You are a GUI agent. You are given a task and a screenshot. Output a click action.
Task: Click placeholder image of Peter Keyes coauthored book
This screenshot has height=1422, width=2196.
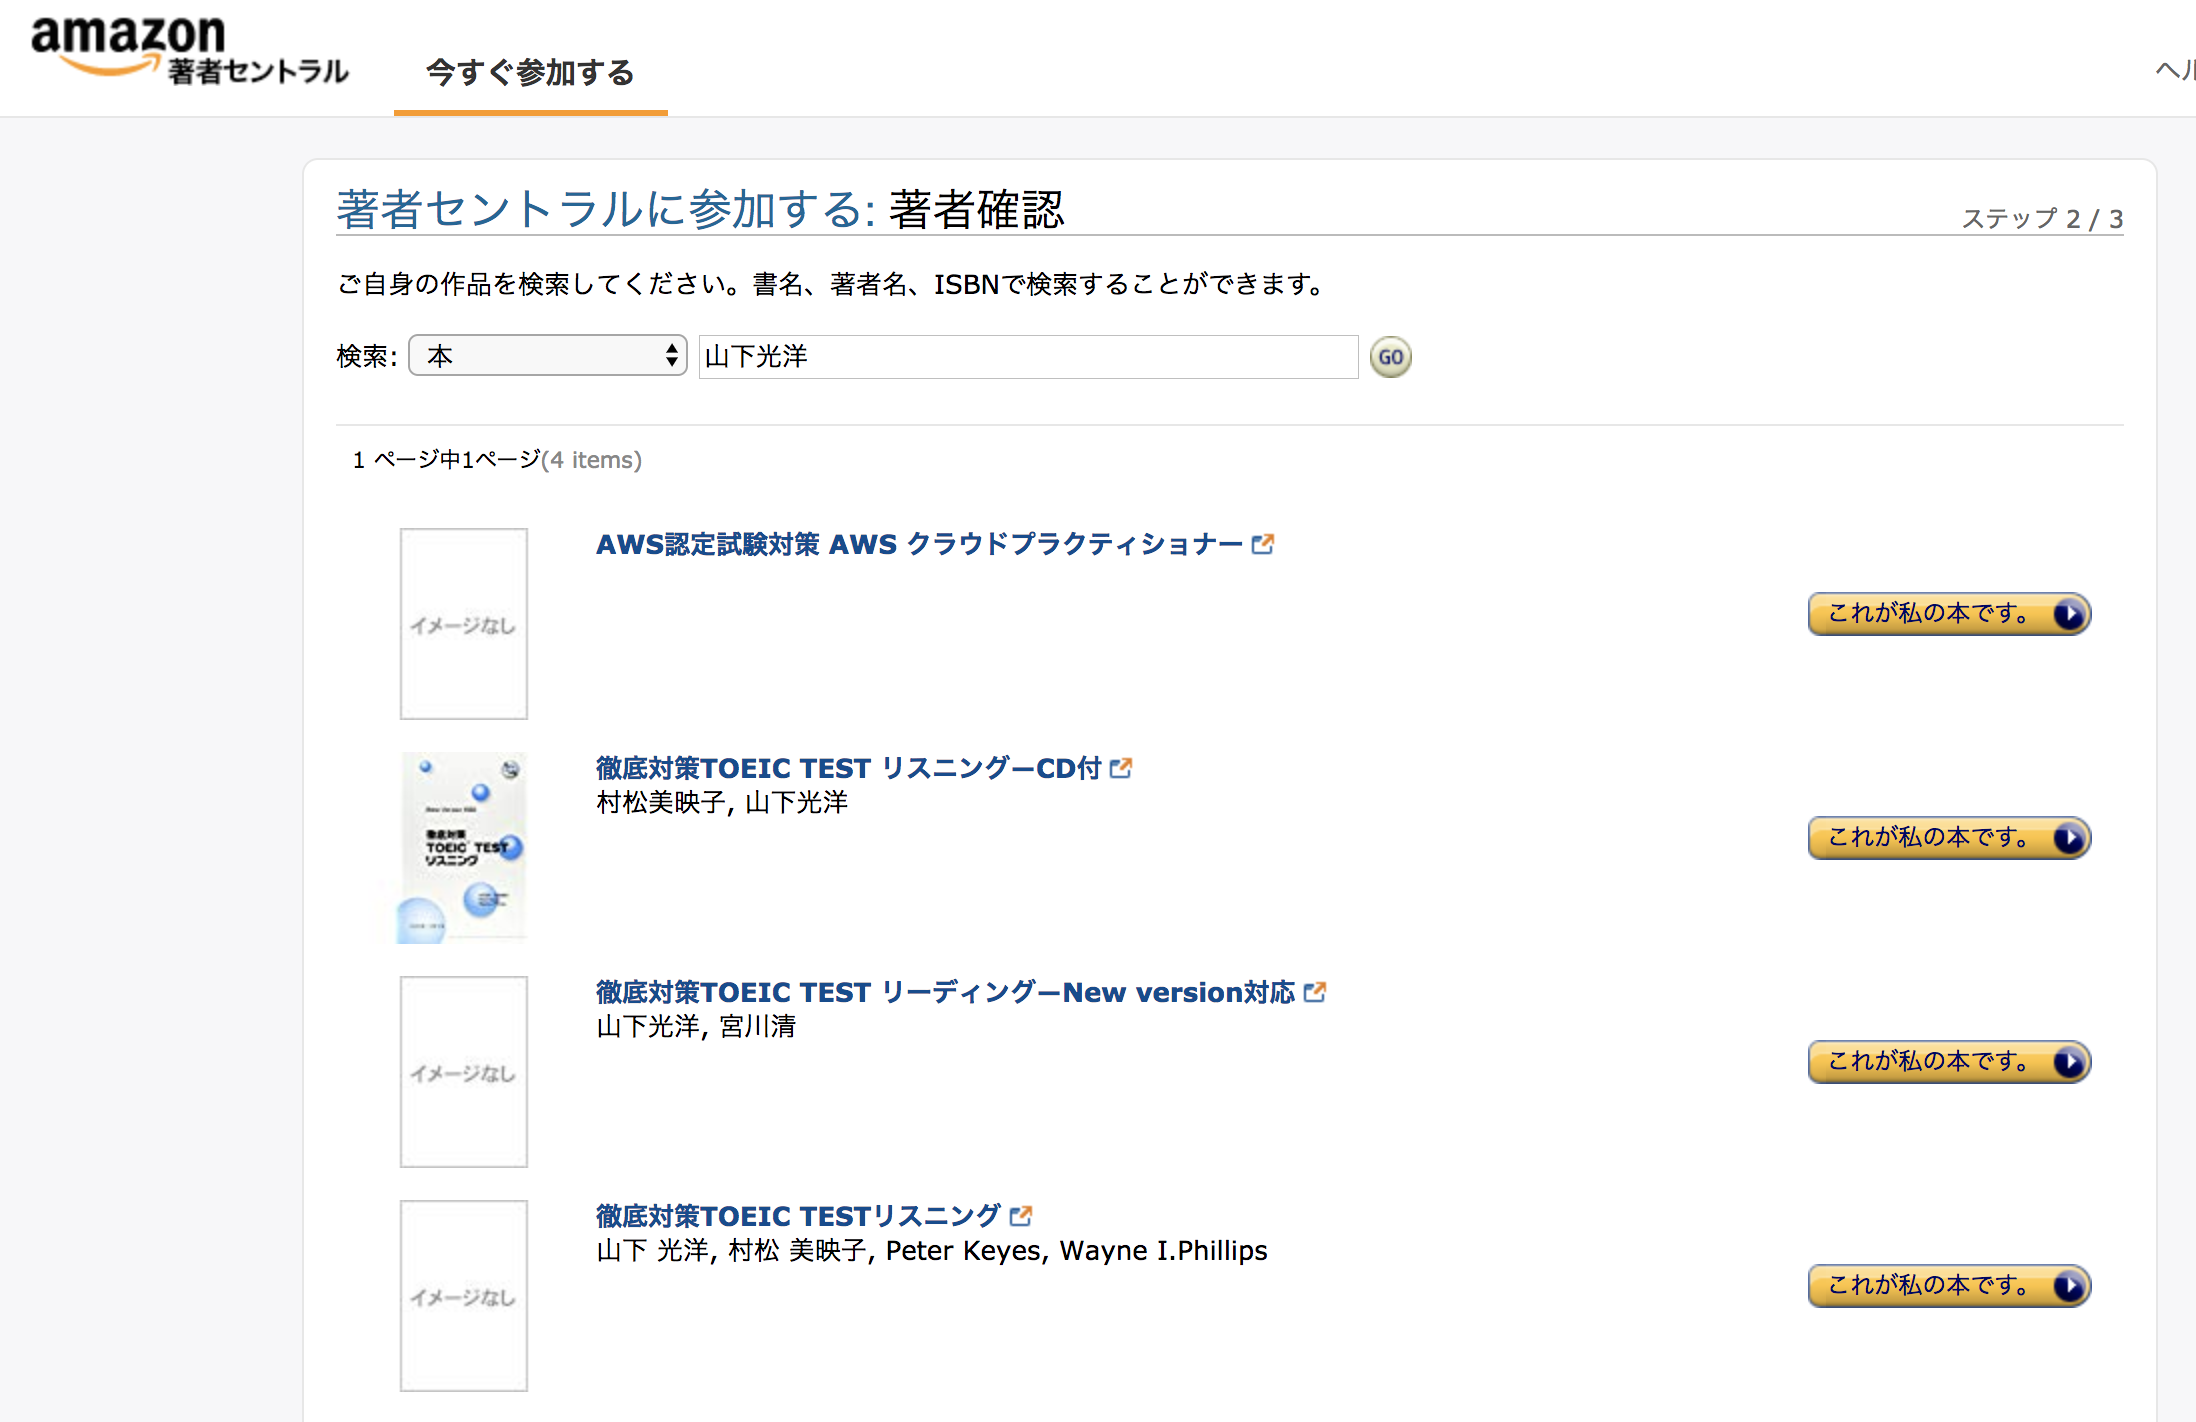point(464,1295)
